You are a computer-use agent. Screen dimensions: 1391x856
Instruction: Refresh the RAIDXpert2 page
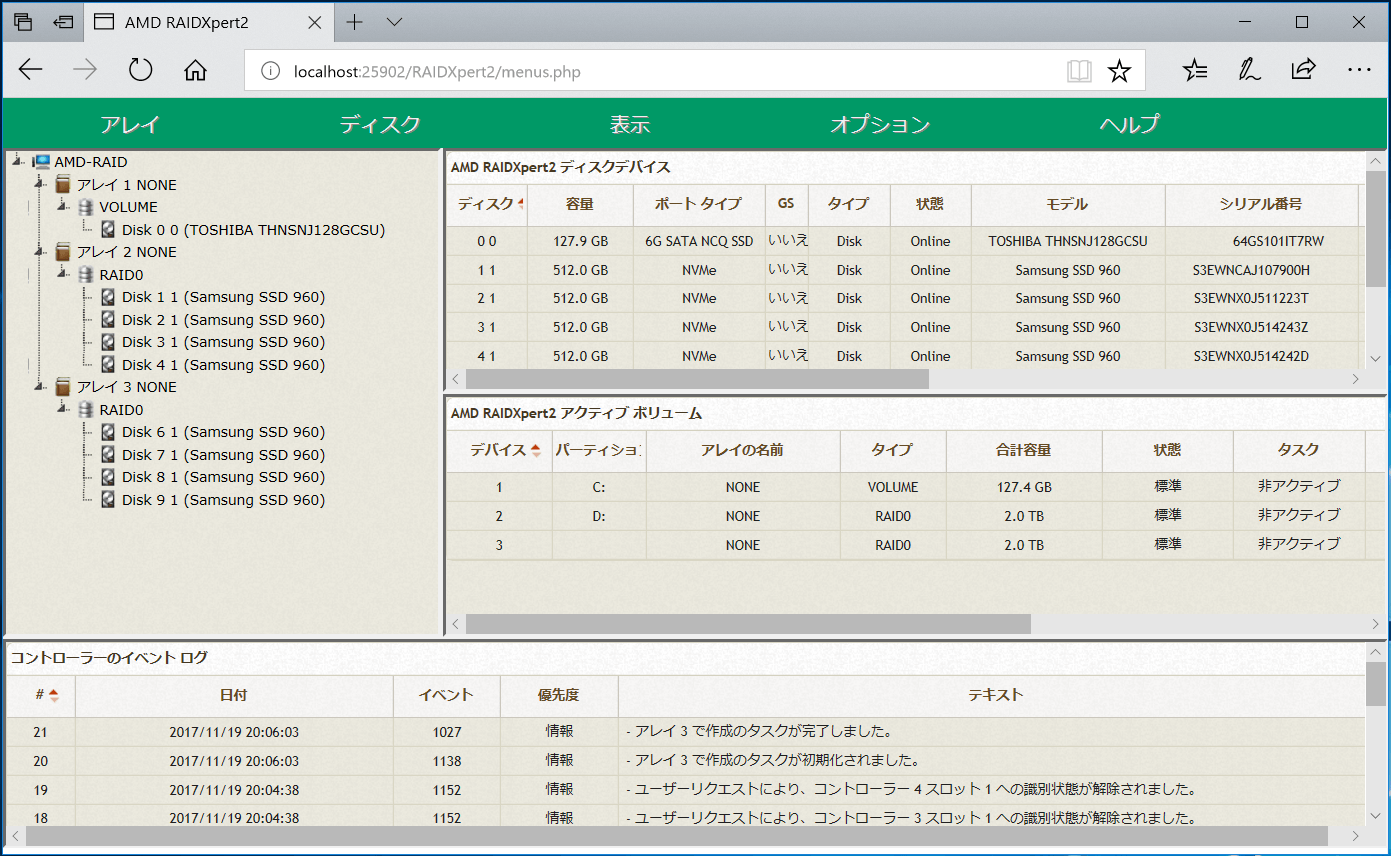[140, 70]
